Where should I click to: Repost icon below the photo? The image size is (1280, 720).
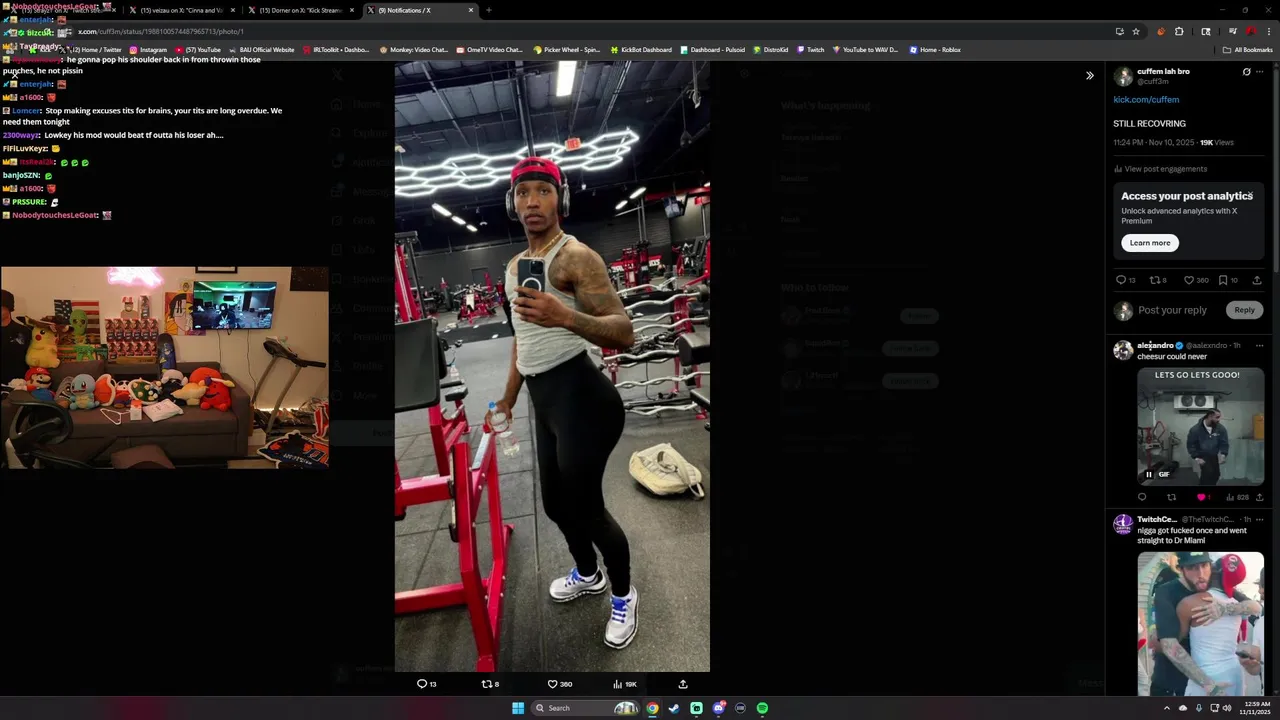487,684
